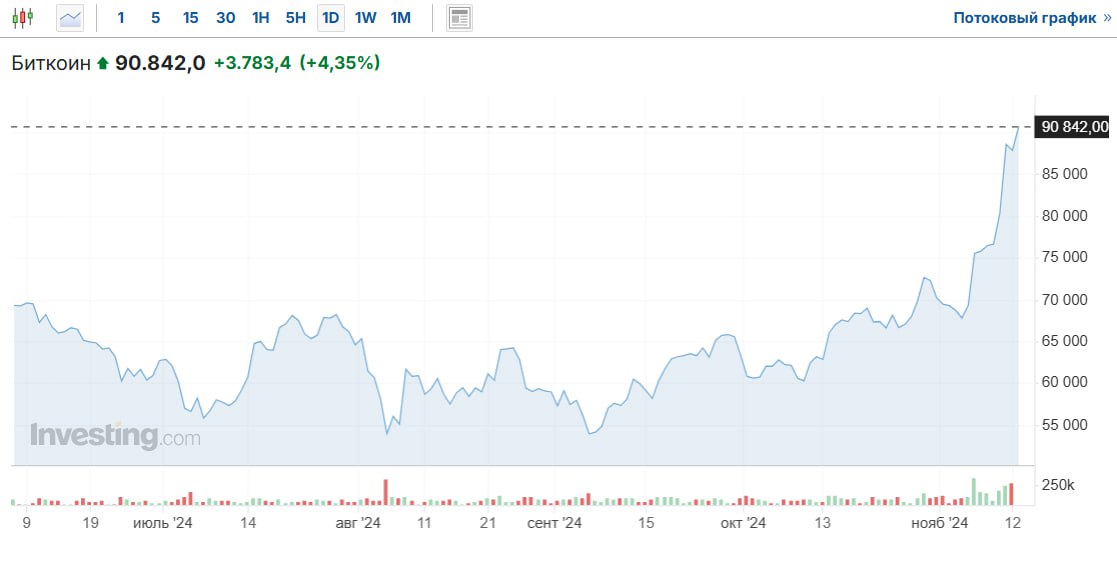1117x572 pixels.
Task: Switch to the 30 minute interval
Action: (226, 18)
